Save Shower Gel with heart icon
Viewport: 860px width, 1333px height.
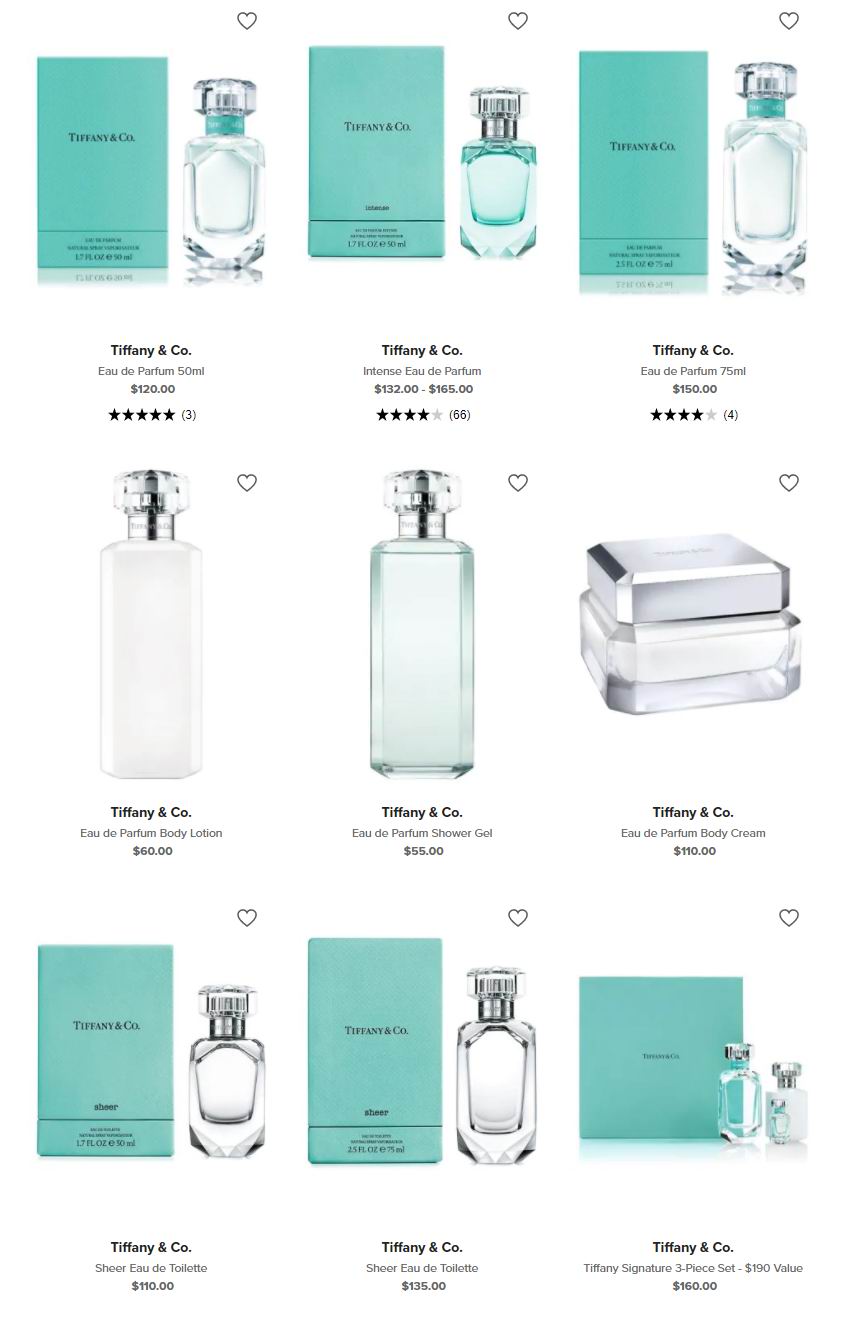[518, 483]
